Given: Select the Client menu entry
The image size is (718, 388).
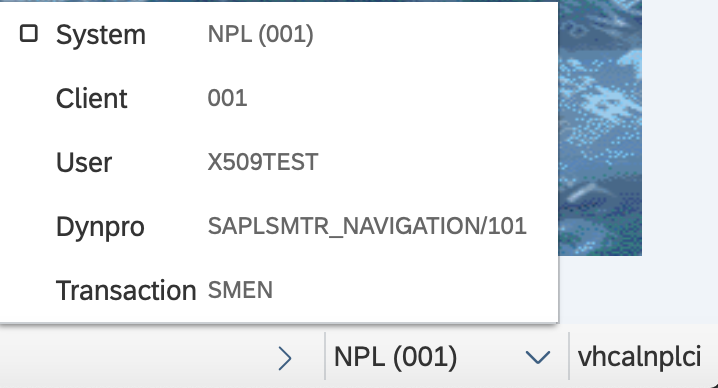Looking at the screenshot, I should click(279, 98).
